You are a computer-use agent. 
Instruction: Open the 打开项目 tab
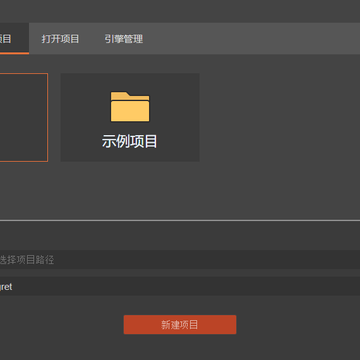point(60,39)
